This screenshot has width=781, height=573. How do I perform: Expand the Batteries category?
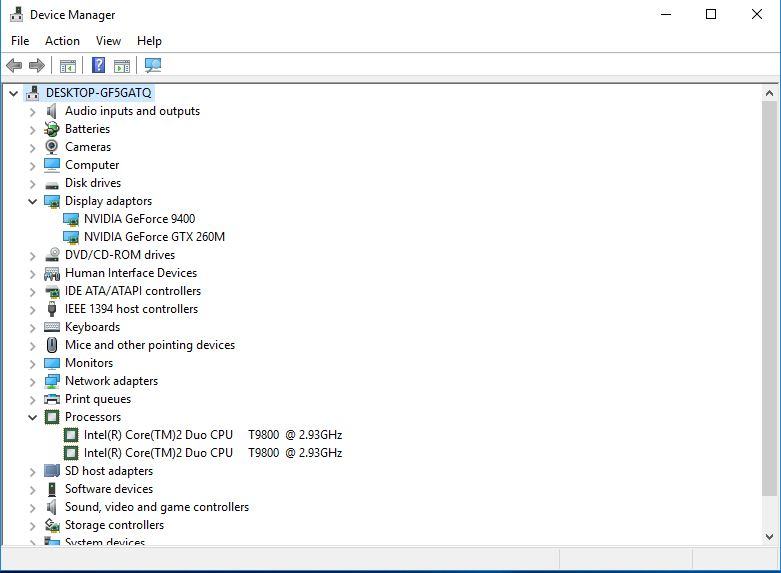point(32,130)
